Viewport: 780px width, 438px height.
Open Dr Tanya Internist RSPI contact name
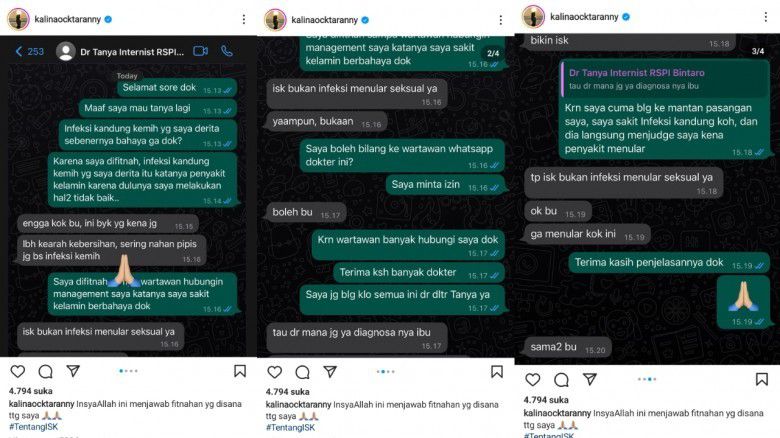132,51
